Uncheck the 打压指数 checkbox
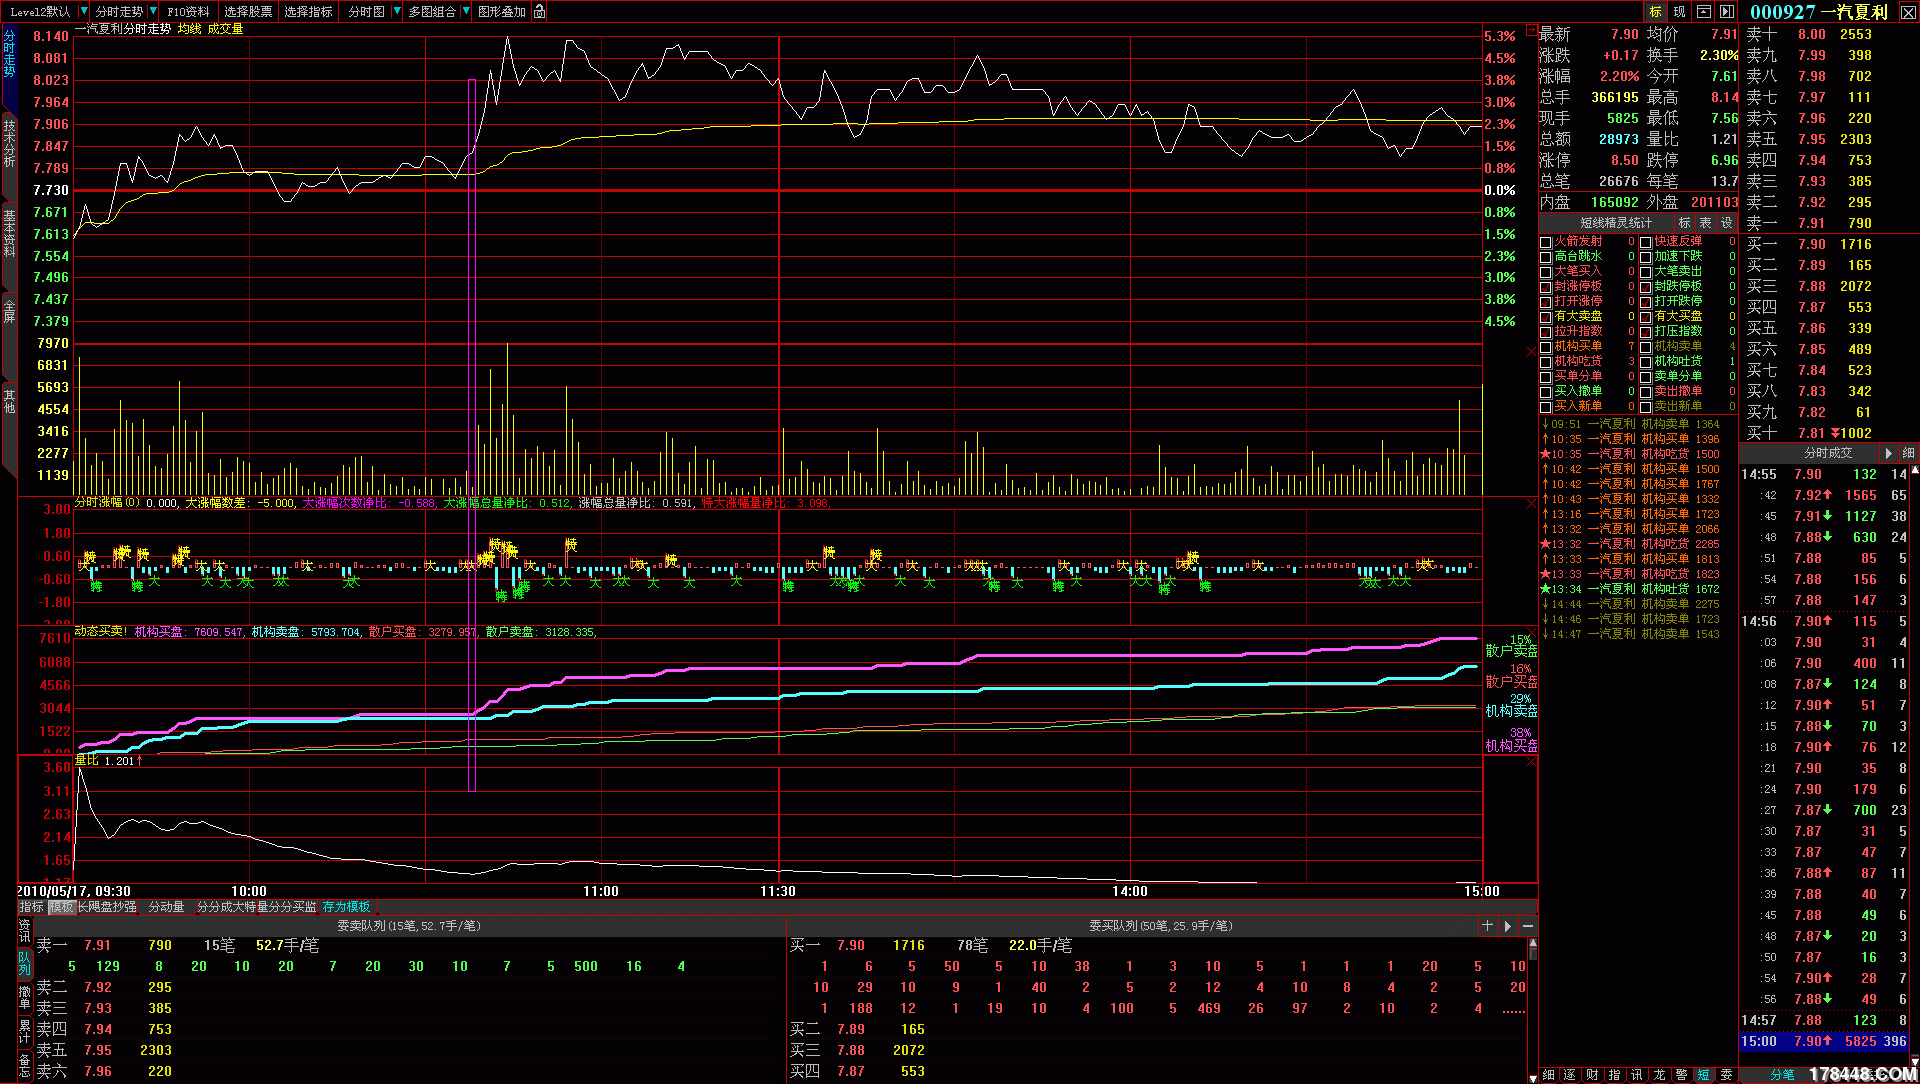This screenshot has height=1084, width=1920. coord(1646,332)
